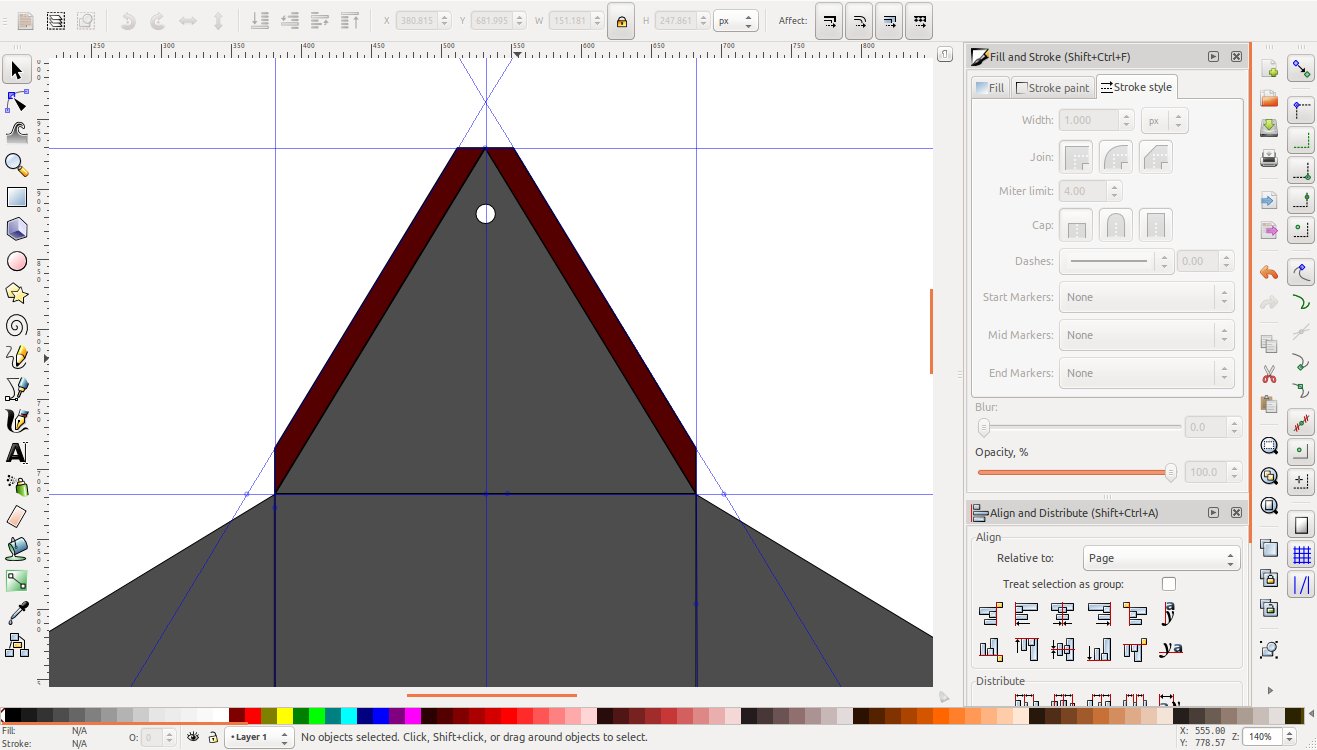
Task: Select the Text tool
Action: [17, 453]
